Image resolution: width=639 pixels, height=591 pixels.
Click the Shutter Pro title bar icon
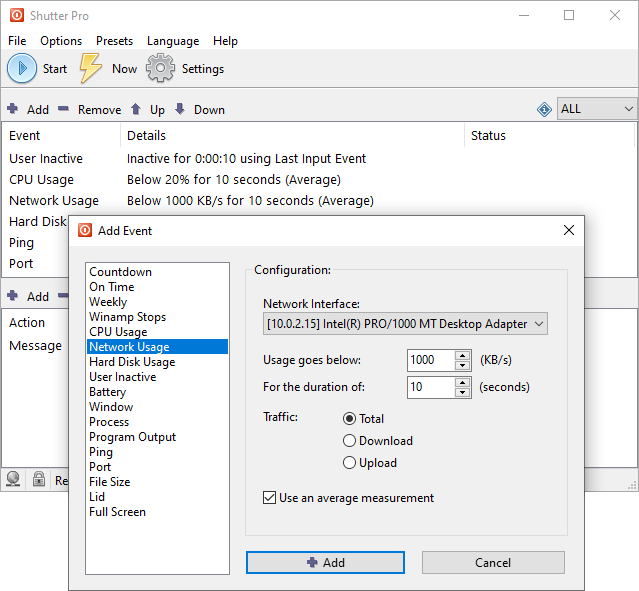[x=17, y=15]
